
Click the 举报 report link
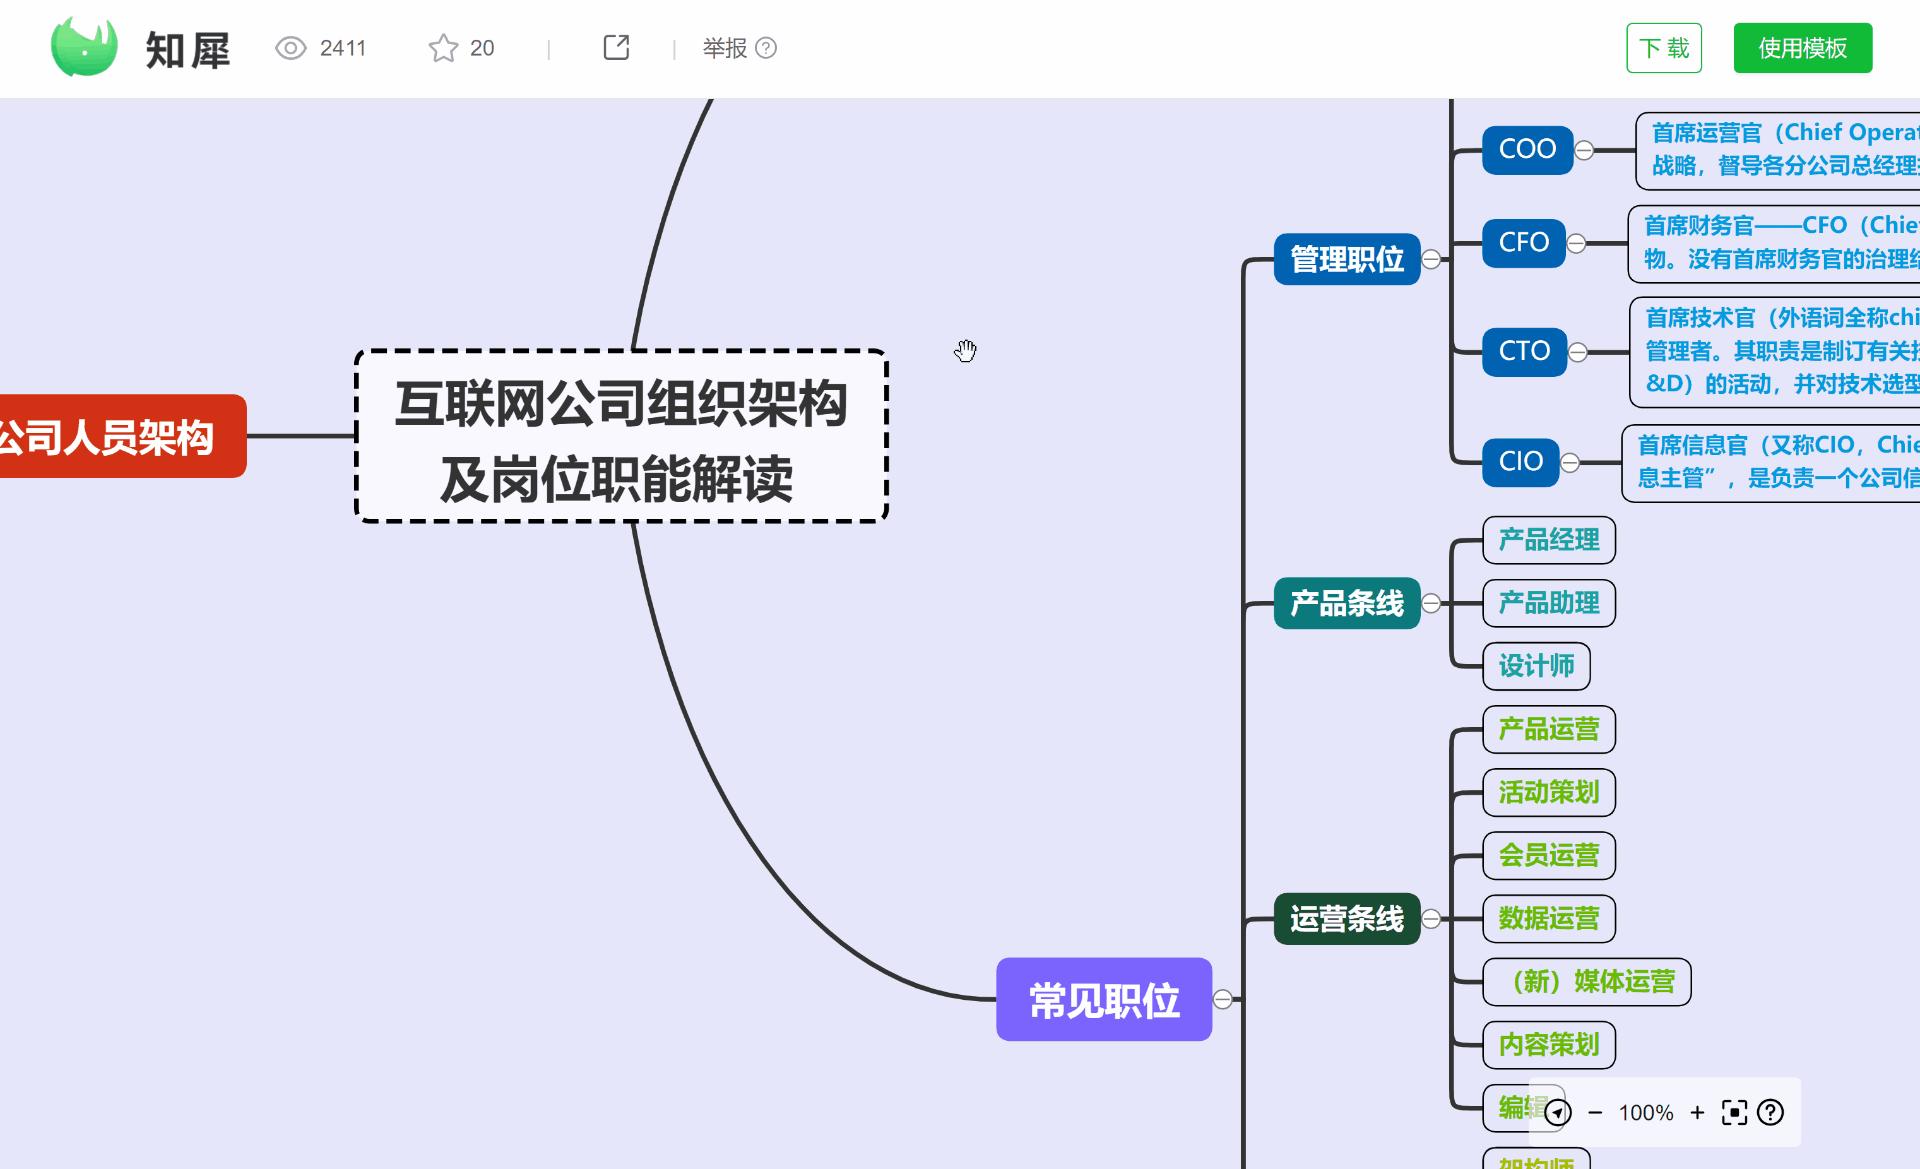725,48
